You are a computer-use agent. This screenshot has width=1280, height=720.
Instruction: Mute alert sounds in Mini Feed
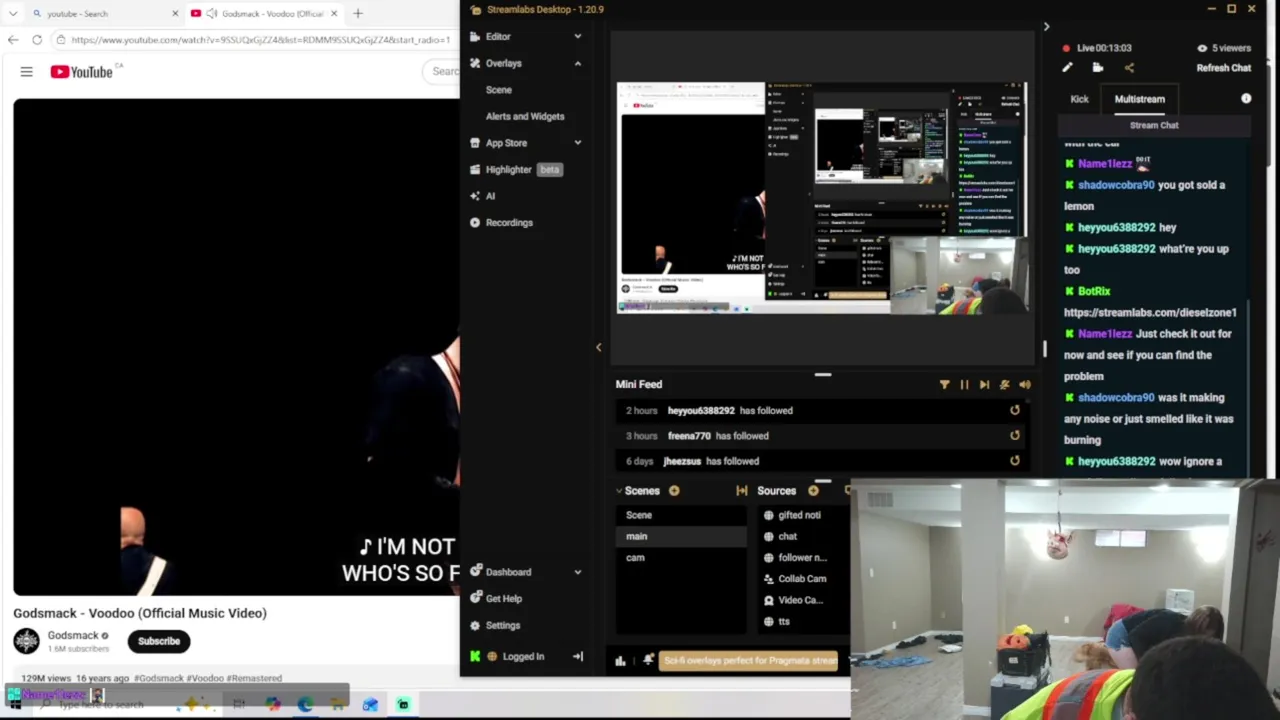pyautogui.click(x=1024, y=384)
